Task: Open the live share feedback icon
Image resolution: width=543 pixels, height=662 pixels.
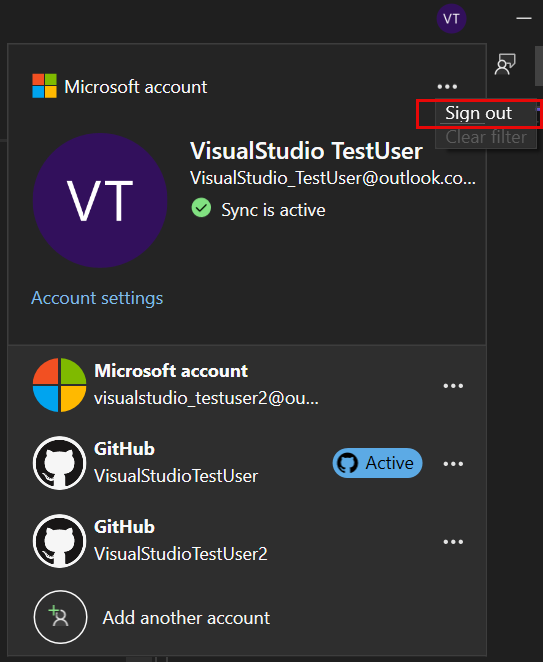Action: pos(505,64)
